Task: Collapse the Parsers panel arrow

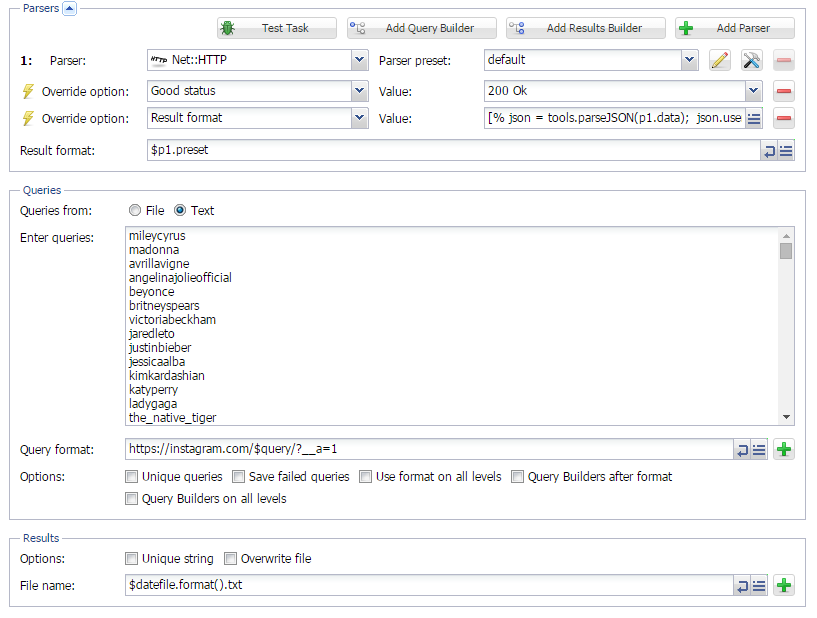Action: (x=69, y=8)
